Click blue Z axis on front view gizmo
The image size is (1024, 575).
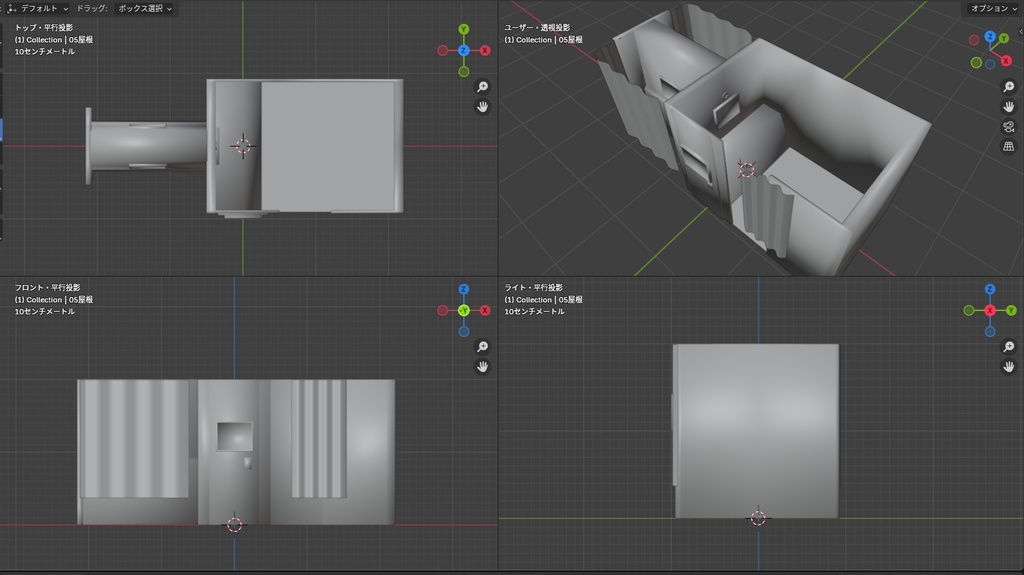tap(464, 289)
